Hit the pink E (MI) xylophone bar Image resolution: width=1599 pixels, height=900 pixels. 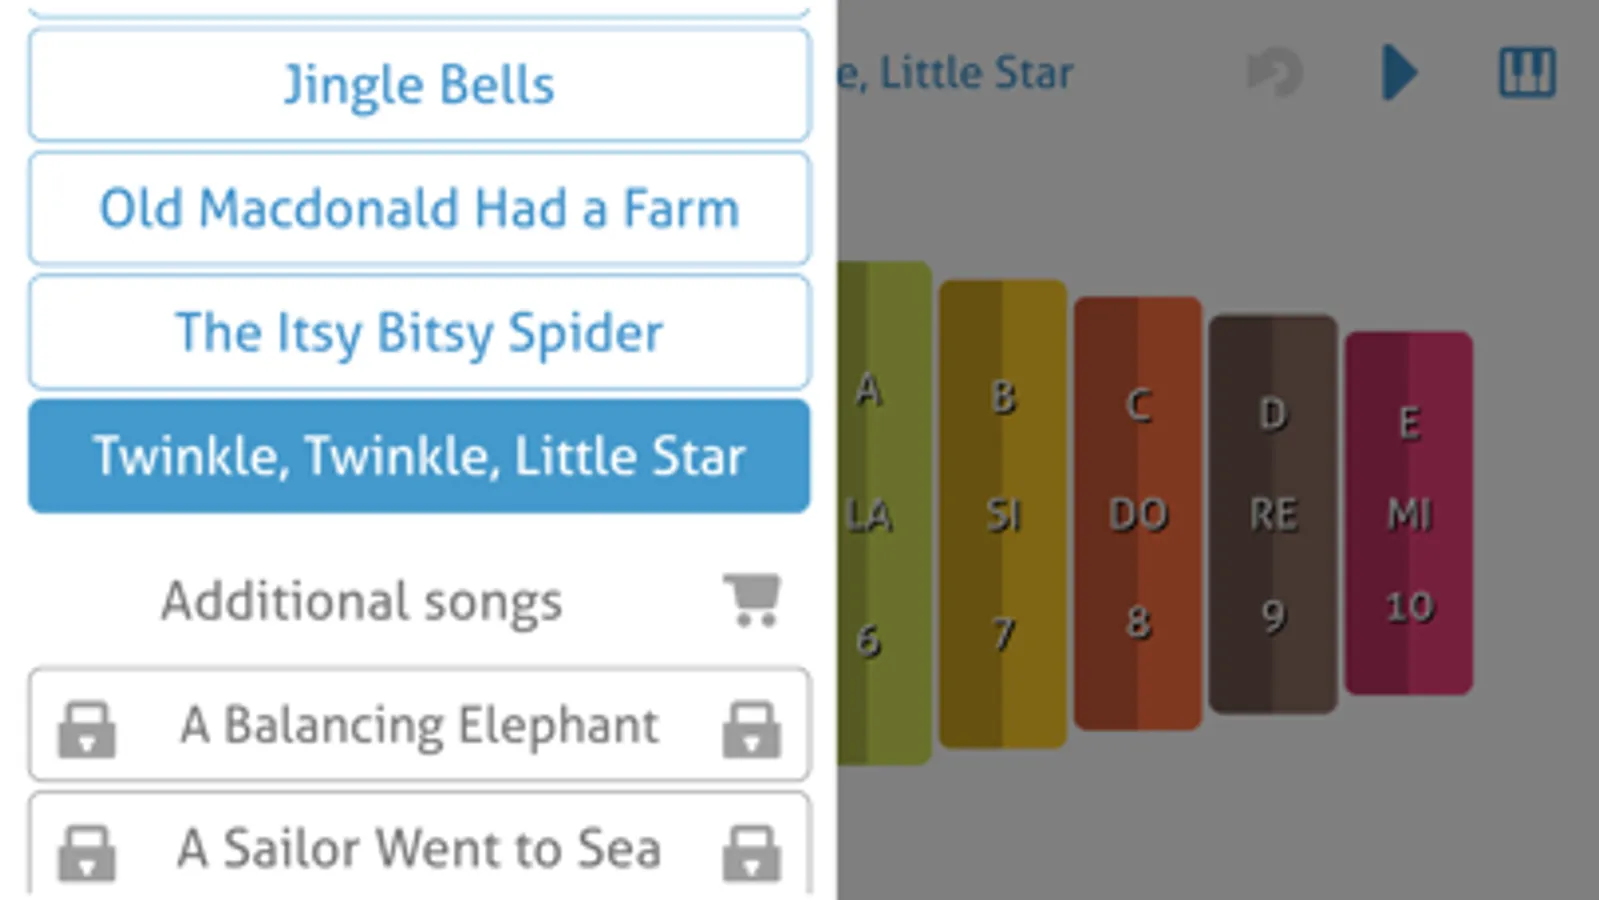[1409, 512]
